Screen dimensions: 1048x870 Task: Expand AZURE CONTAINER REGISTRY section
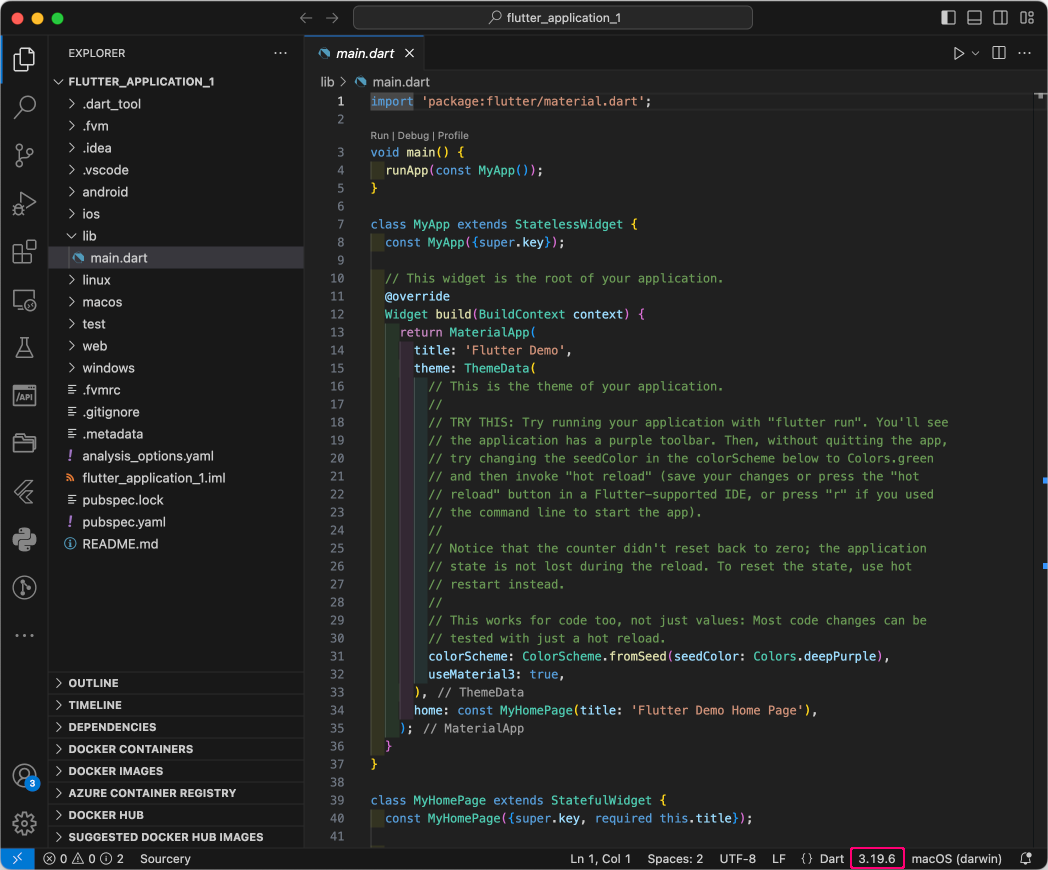pyautogui.click(x=176, y=793)
